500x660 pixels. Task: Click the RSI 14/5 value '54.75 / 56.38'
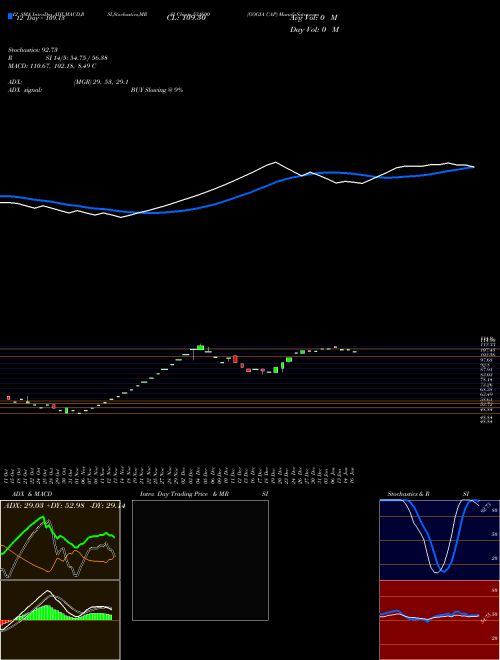tap(89, 58)
